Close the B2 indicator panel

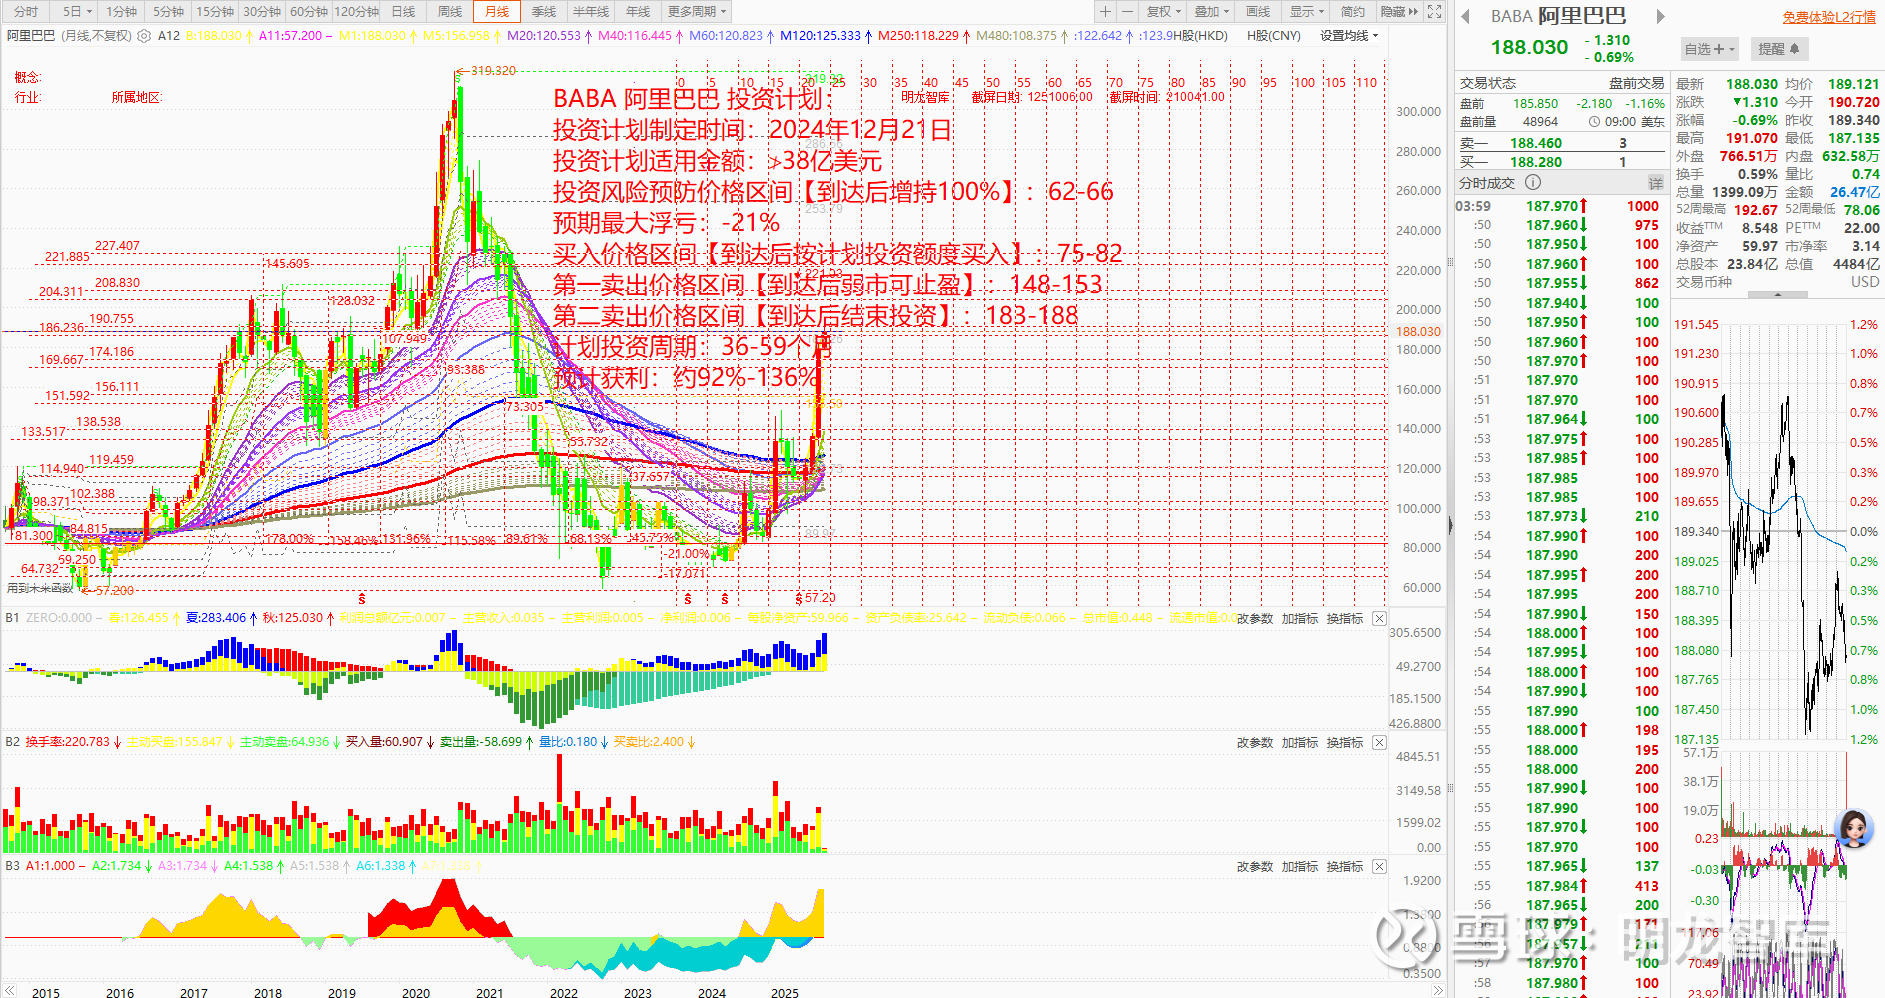1379,742
